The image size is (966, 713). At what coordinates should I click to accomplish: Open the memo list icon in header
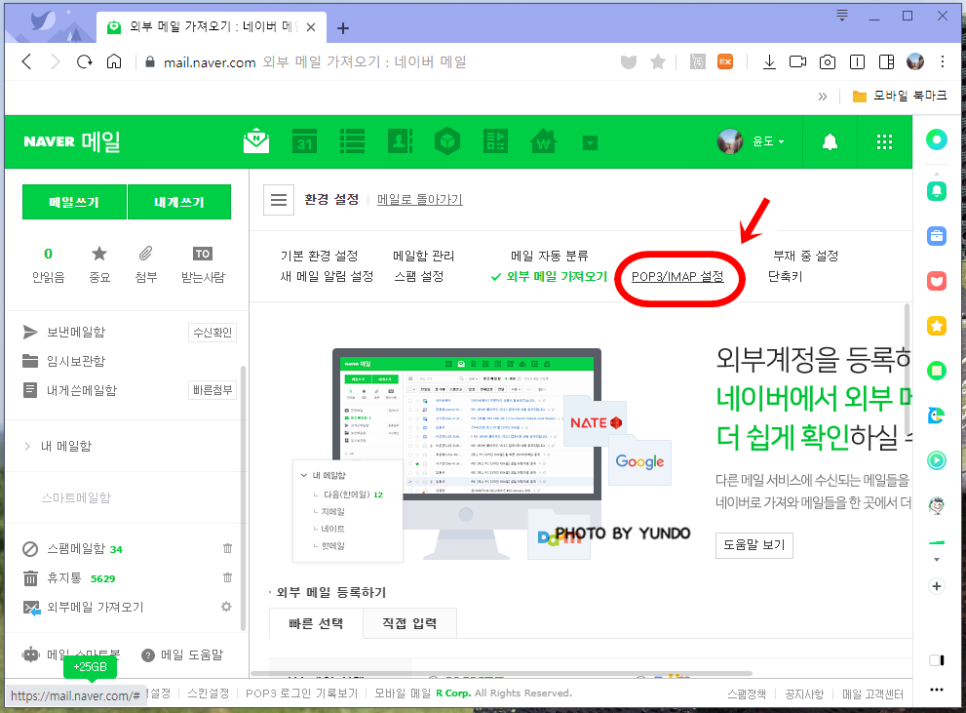(x=352, y=142)
